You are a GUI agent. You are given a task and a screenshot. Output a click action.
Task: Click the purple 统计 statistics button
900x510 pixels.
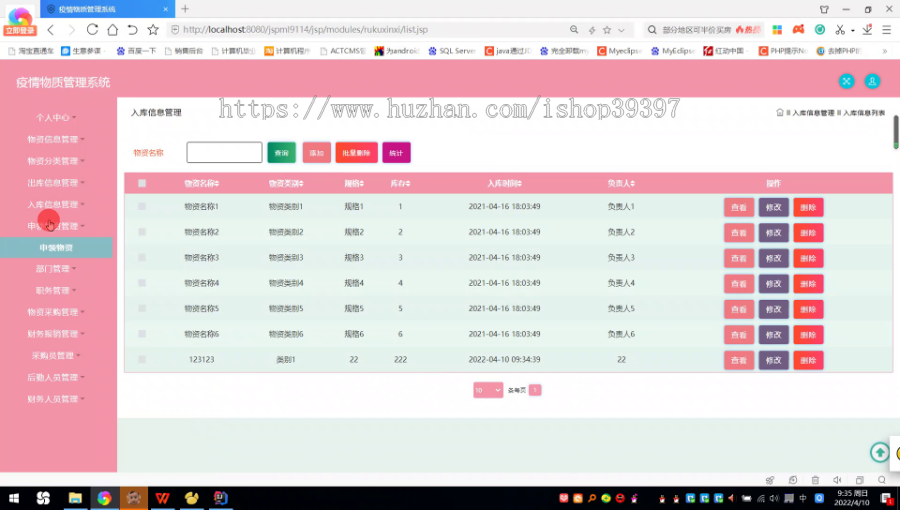[x=396, y=153]
